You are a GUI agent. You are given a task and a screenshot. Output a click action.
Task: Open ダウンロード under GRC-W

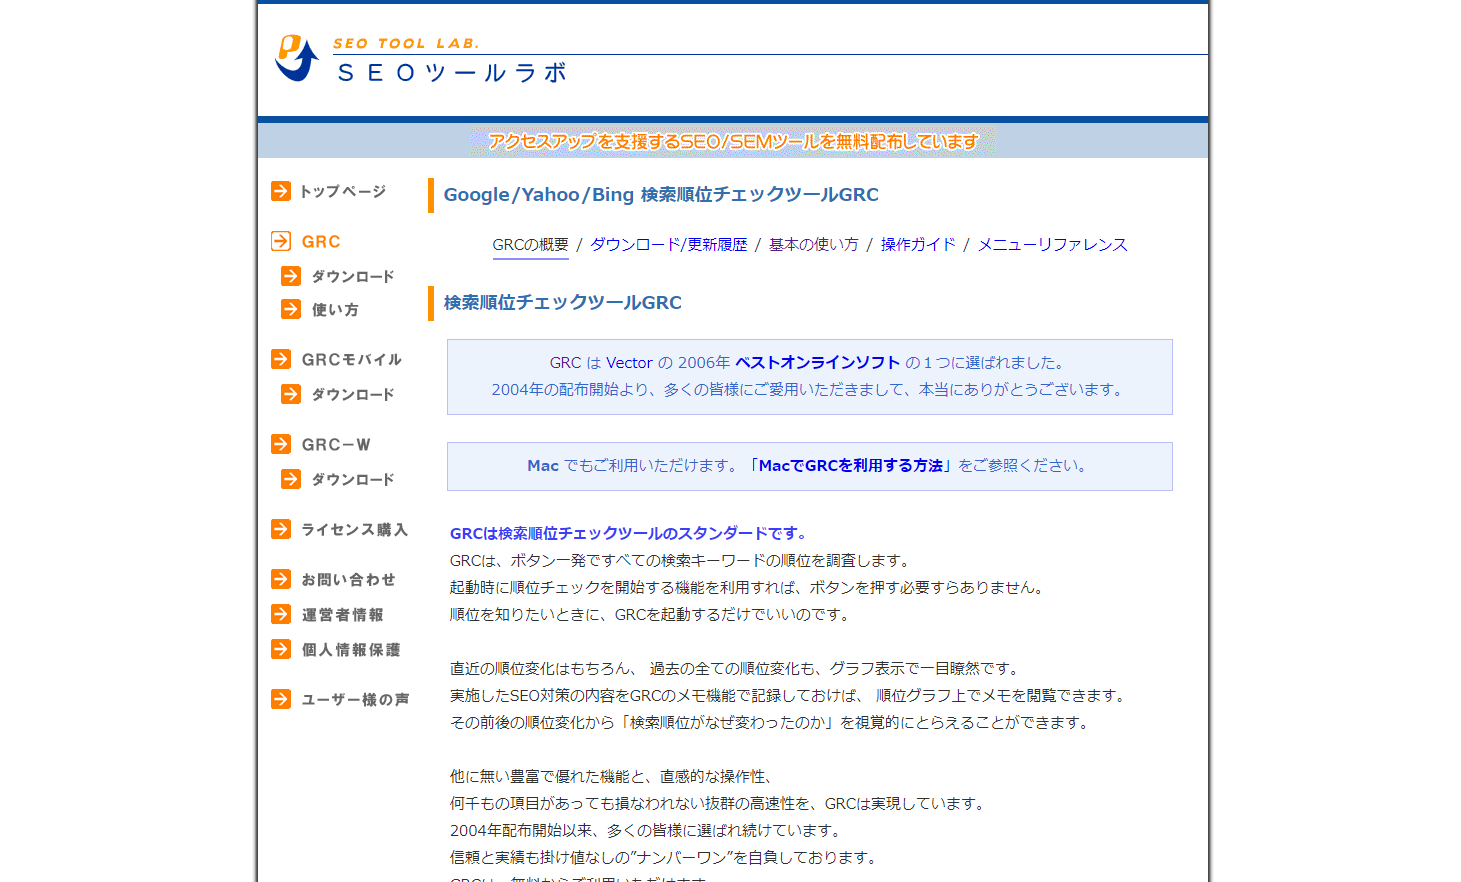pos(353,480)
